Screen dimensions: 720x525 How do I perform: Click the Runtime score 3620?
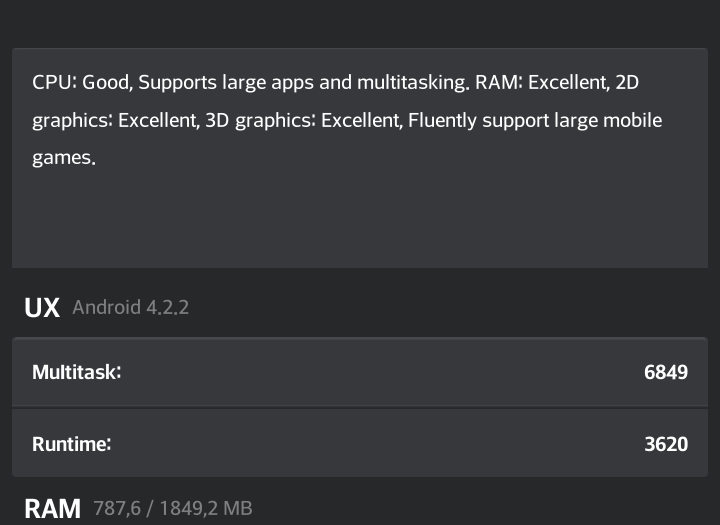point(666,443)
